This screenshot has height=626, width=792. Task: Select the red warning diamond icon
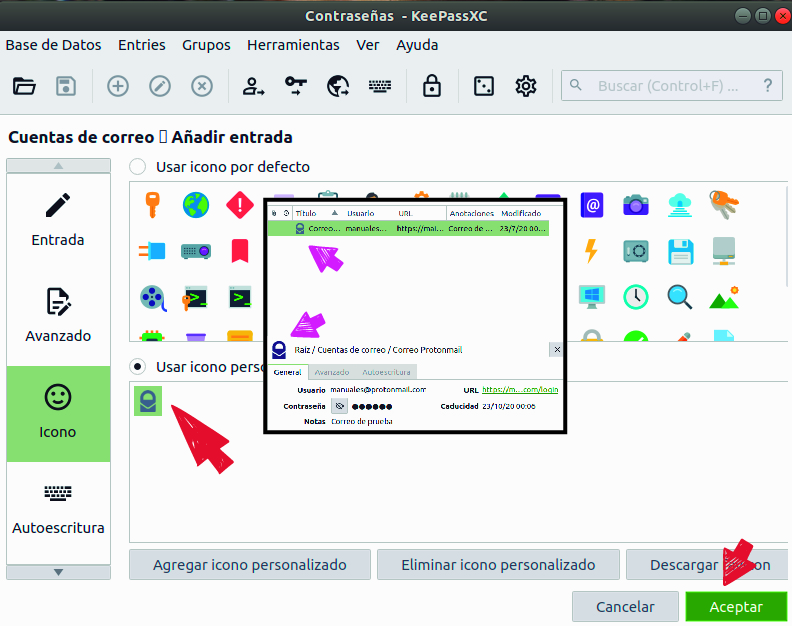[x=240, y=205]
